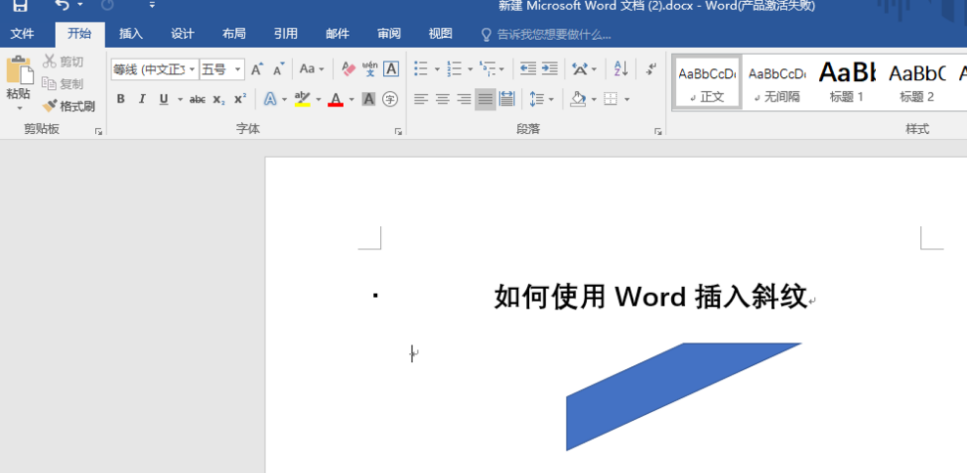This screenshot has width=967, height=473.
Task: Toggle justify alignment
Action: pos(485,99)
